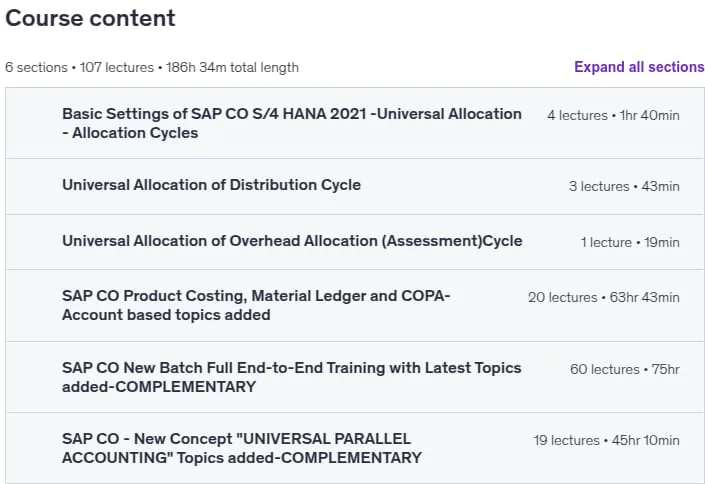
Task: Click the Course content heading
Action: [x=90, y=18]
